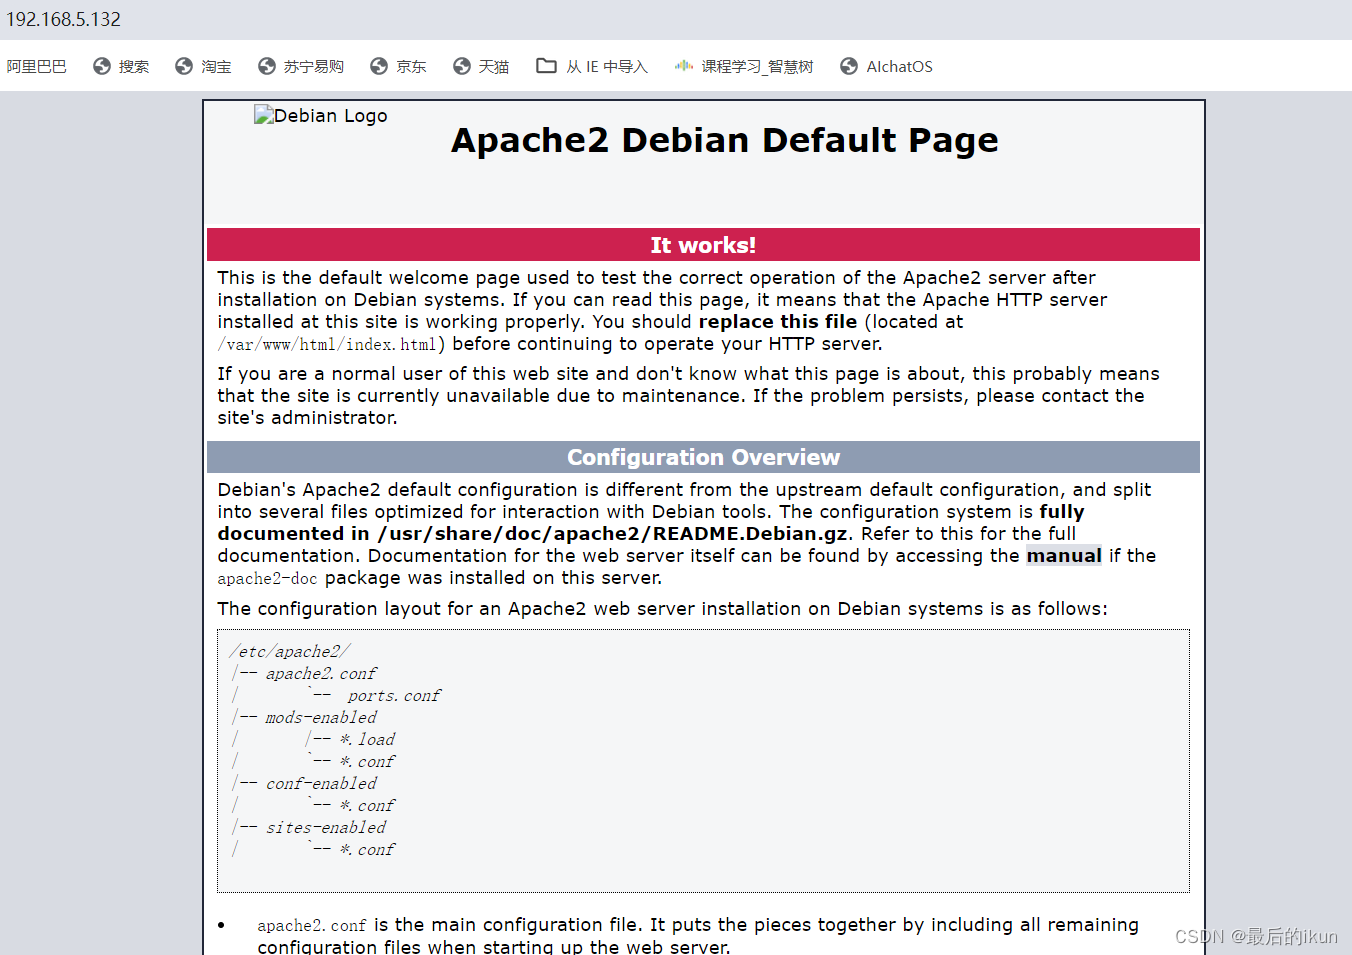The width and height of the screenshot is (1352, 955).
Task: Click the globe icon beside AIchatOS bookmark
Action: tap(849, 66)
